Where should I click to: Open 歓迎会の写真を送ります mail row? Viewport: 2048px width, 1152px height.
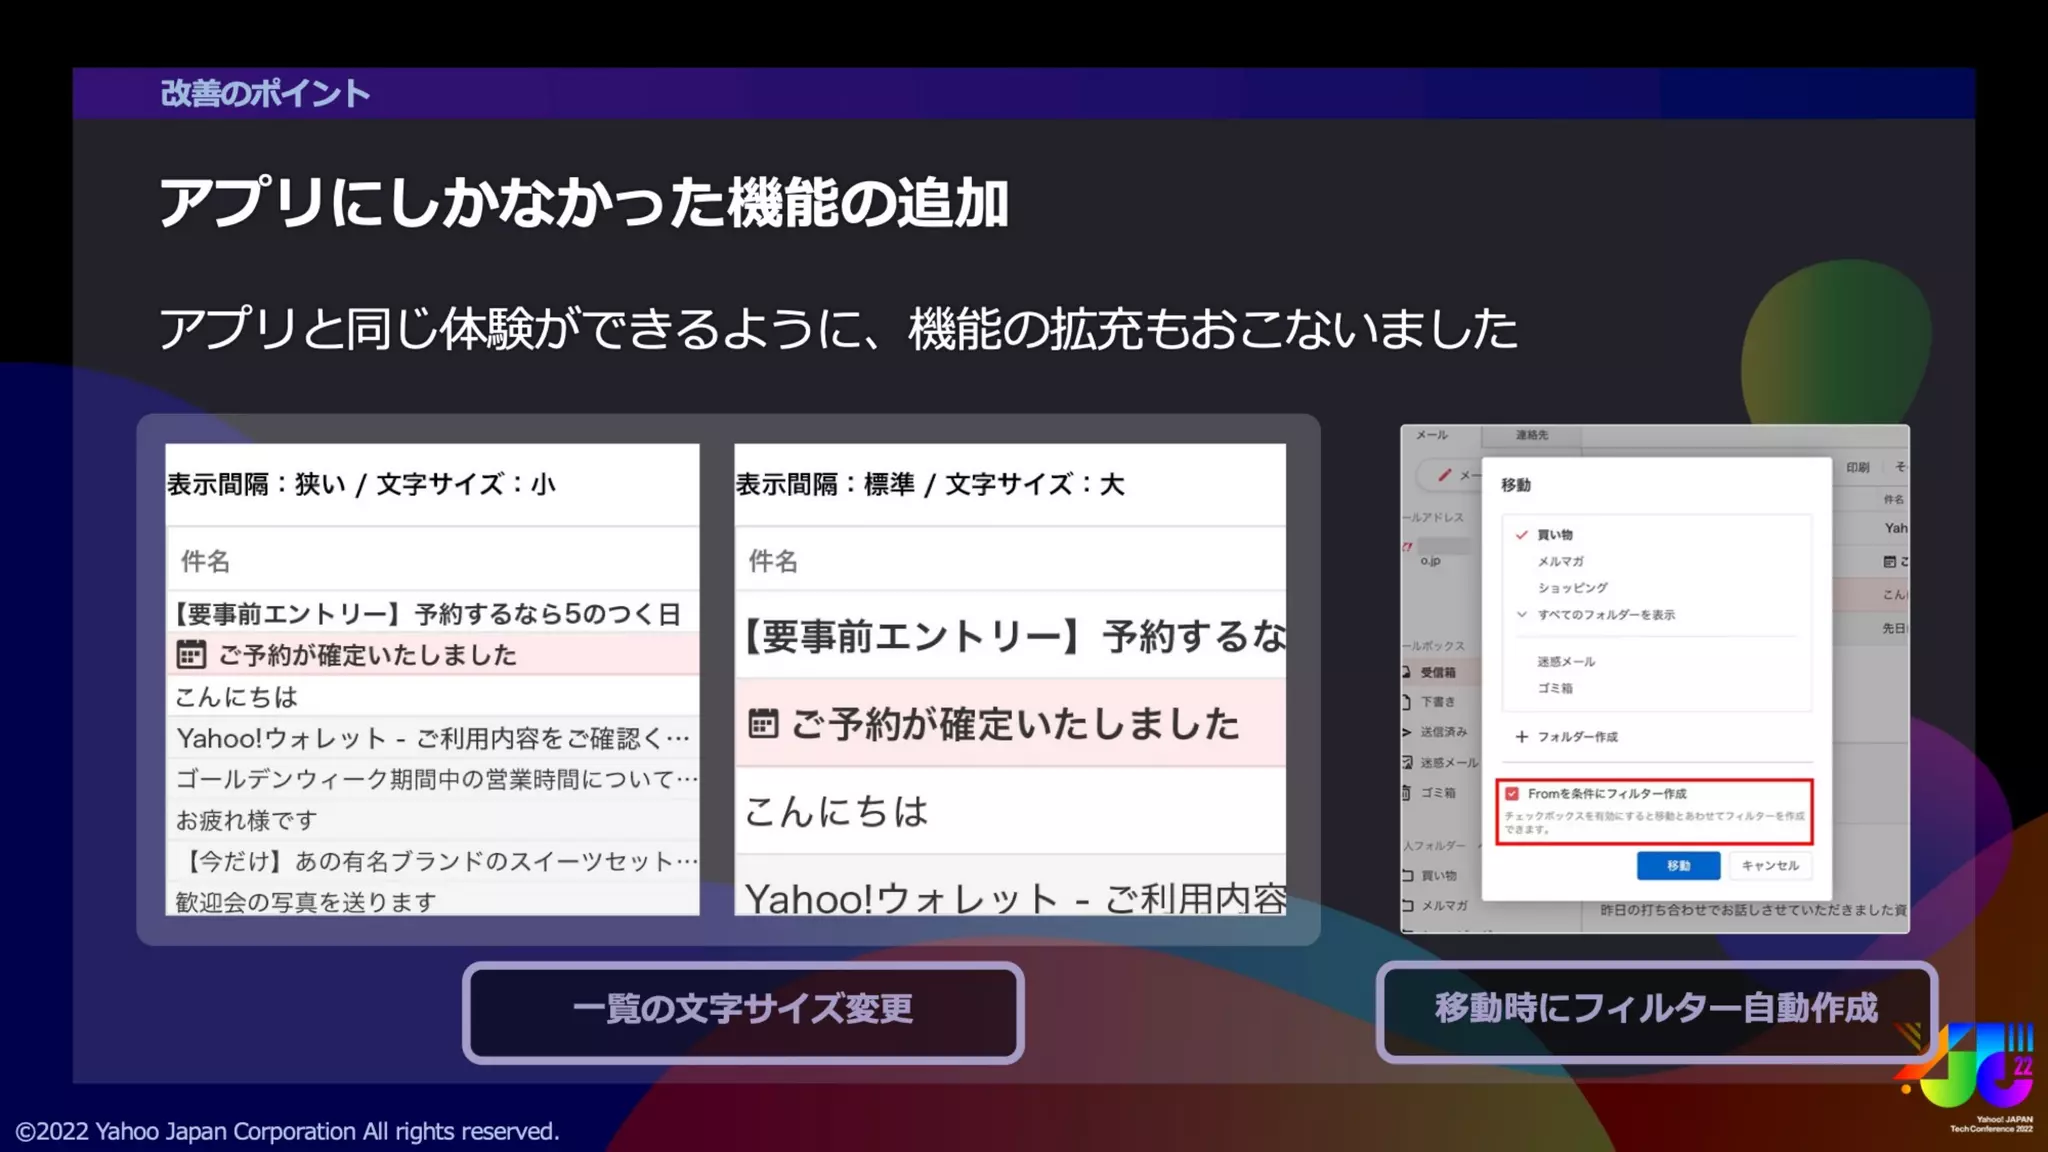pyautogui.click(x=432, y=901)
